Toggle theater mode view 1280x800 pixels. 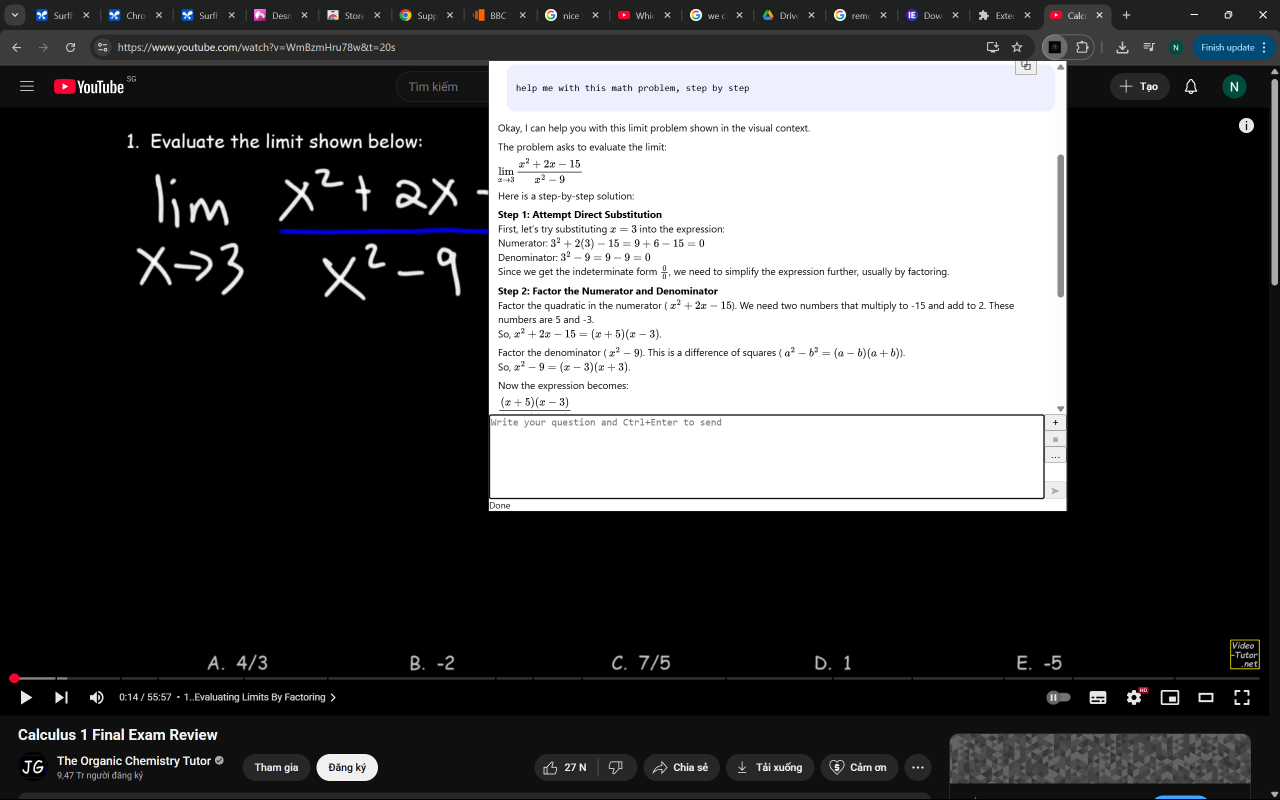(x=1206, y=697)
